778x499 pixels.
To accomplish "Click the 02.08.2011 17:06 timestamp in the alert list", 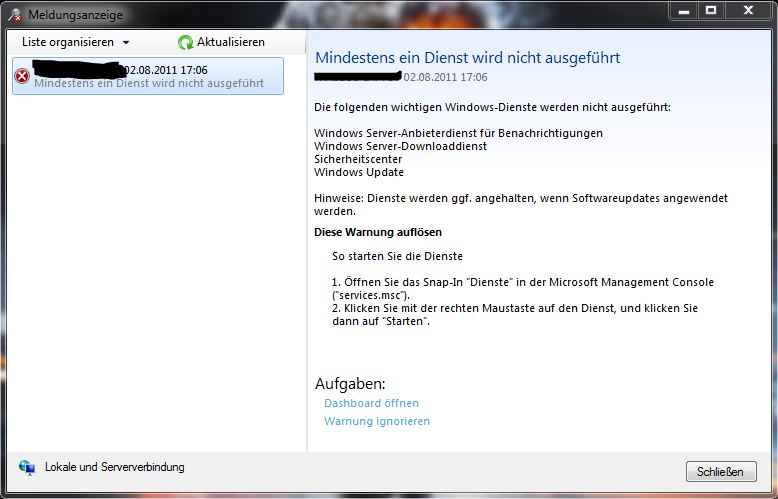I will 166,70.
